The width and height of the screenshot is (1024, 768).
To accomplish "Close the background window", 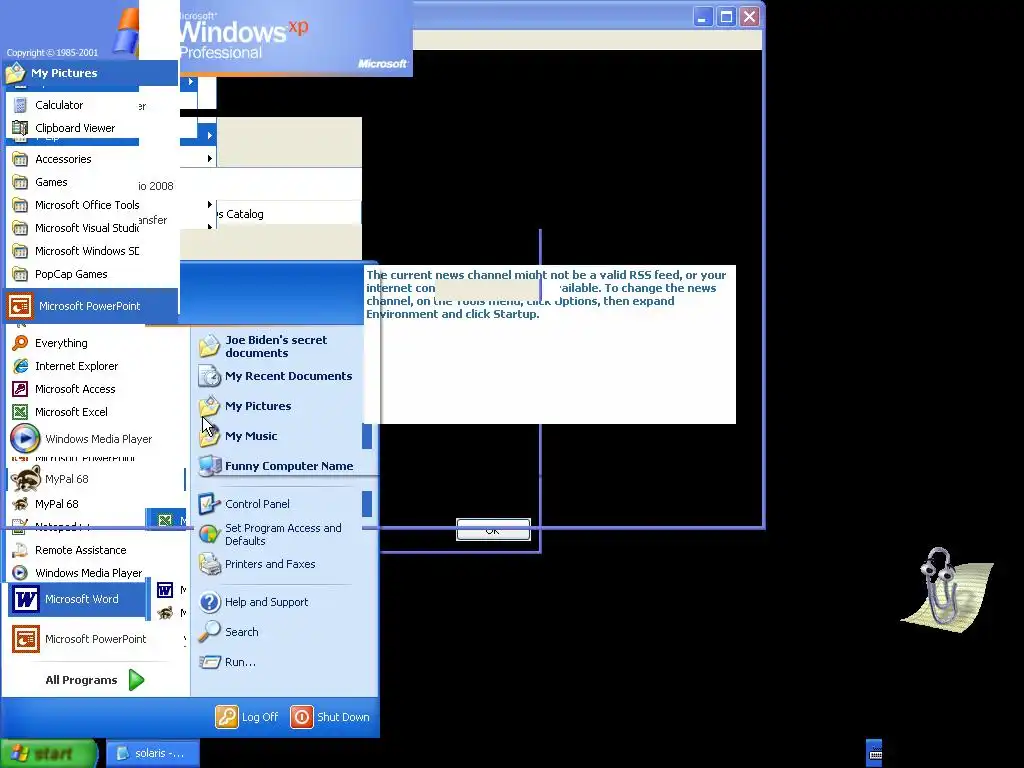I will tap(750, 17).
